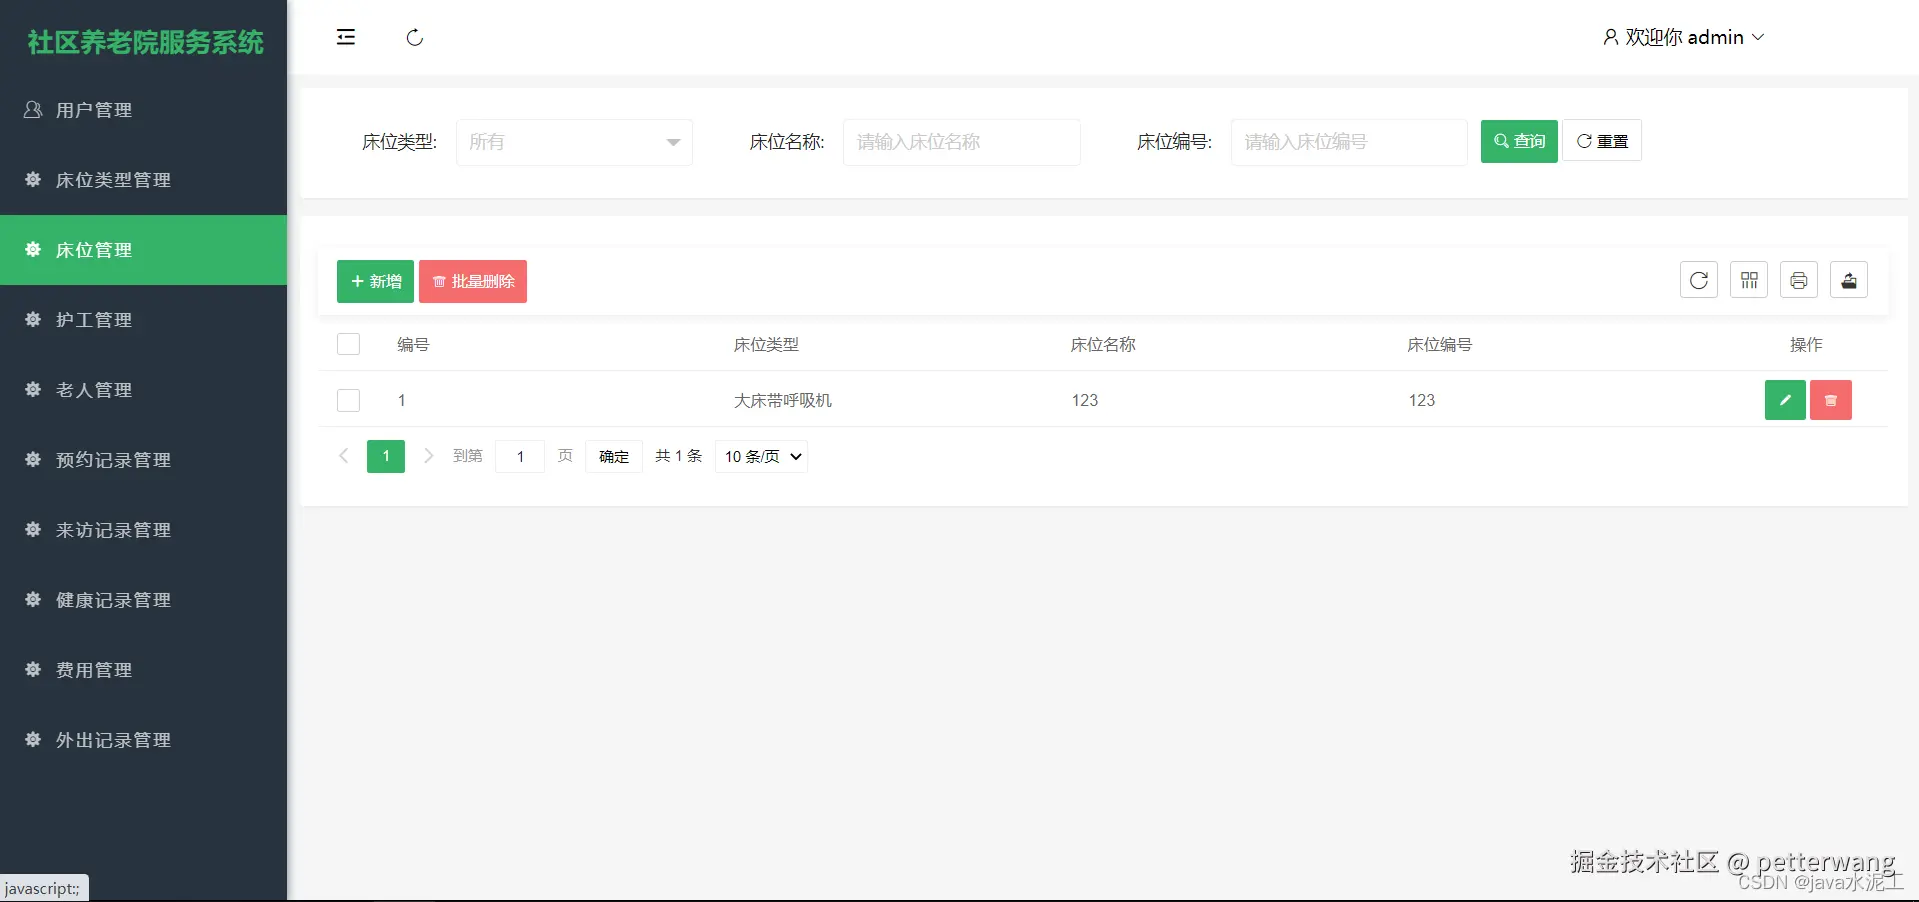Screen dimensions: 1919x902
Task: Click the page refresh icon in top bar
Action: (x=414, y=37)
